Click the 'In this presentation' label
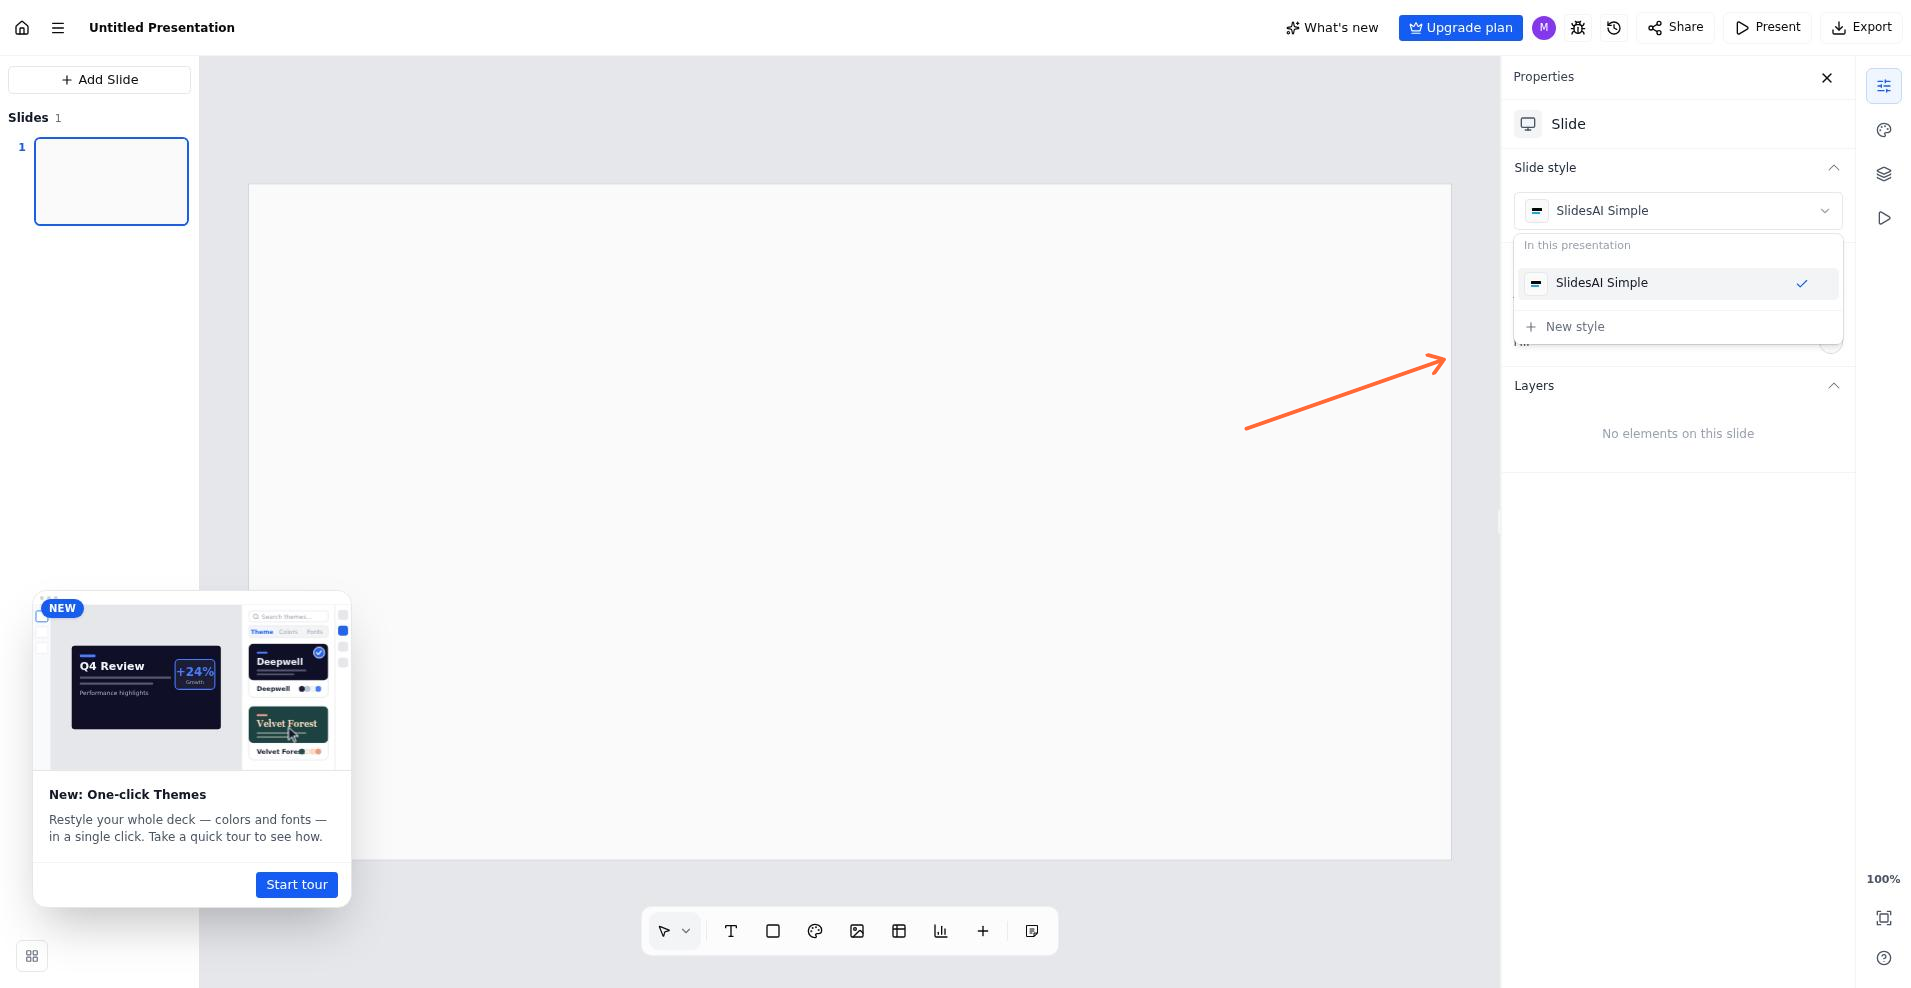This screenshot has height=988, width=1911. click(x=1577, y=245)
